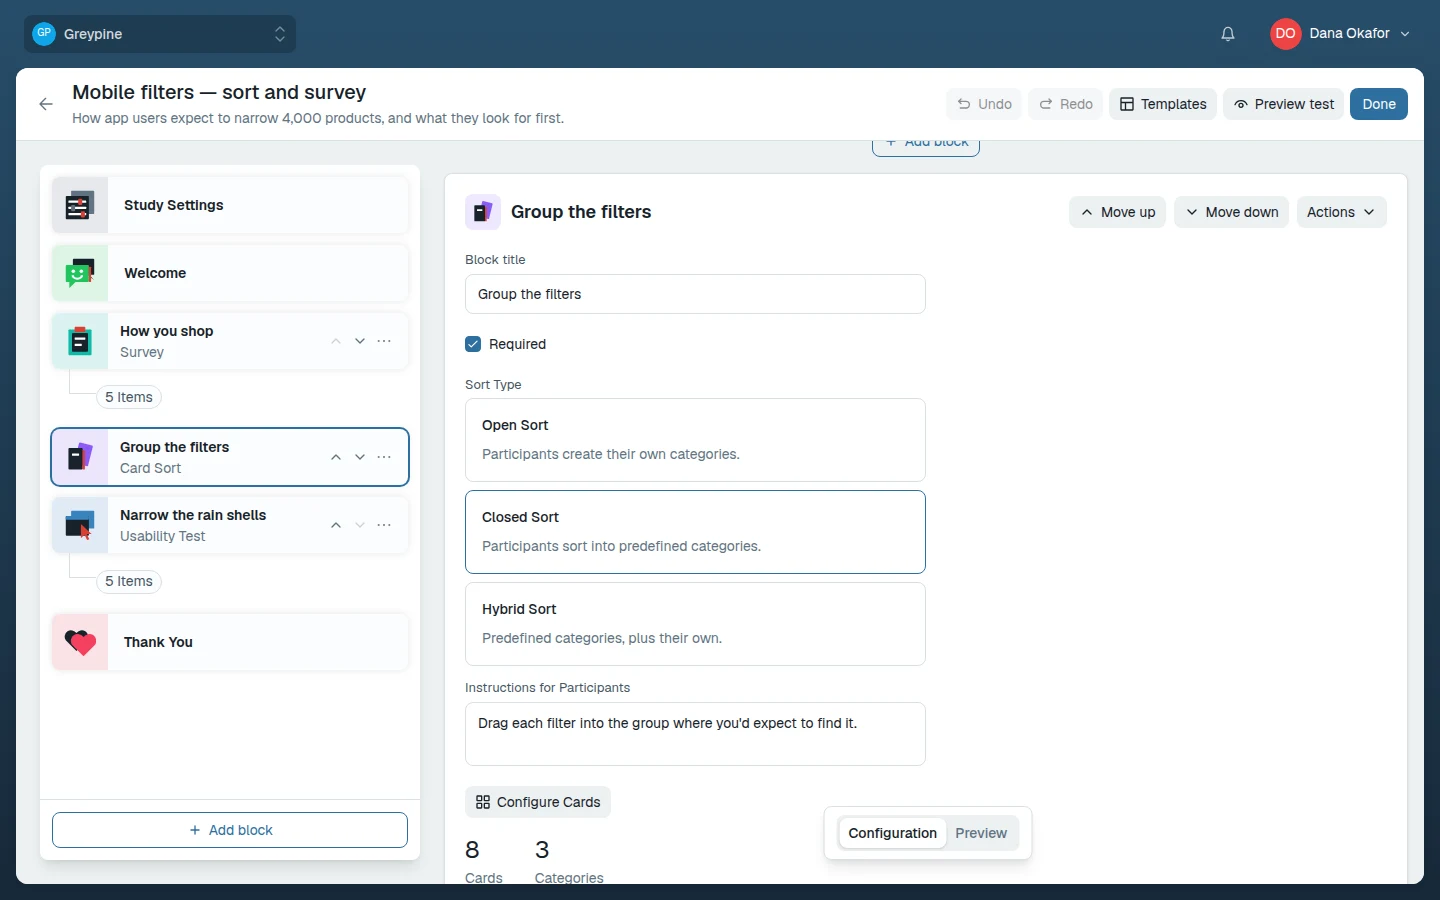Open more options for Narrow the rain shells
1440x900 pixels.
[x=384, y=525]
